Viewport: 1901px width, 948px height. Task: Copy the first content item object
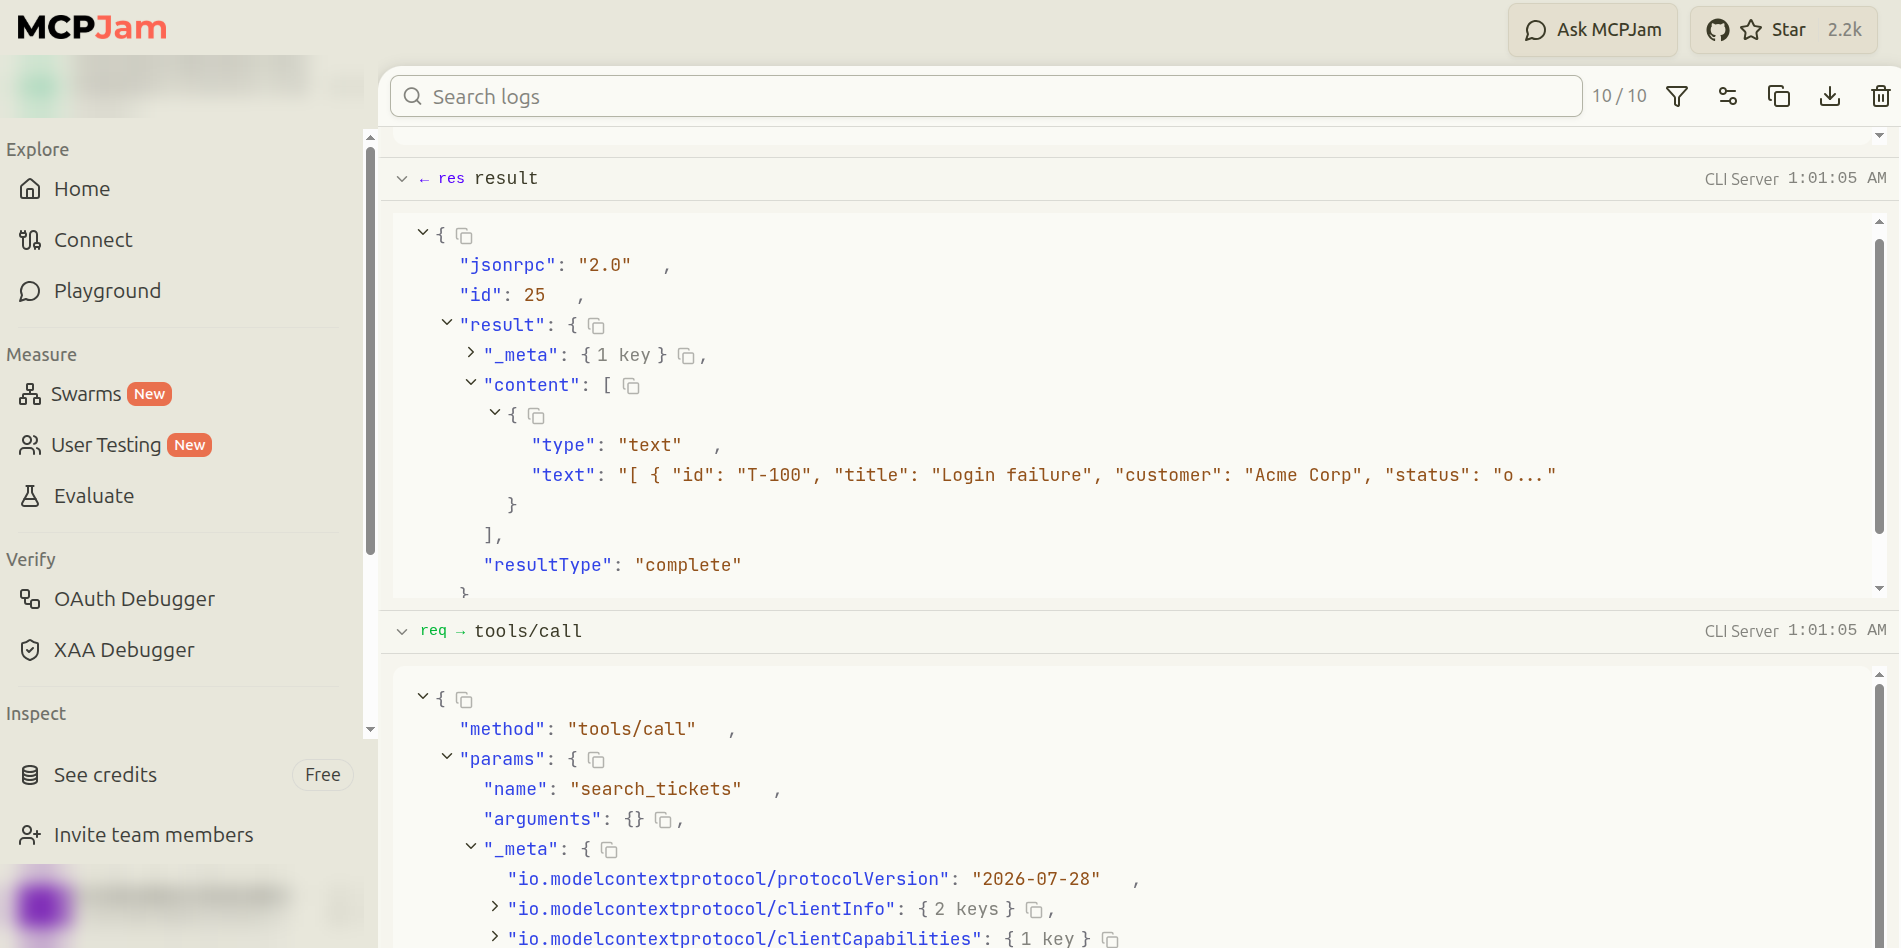(536, 416)
